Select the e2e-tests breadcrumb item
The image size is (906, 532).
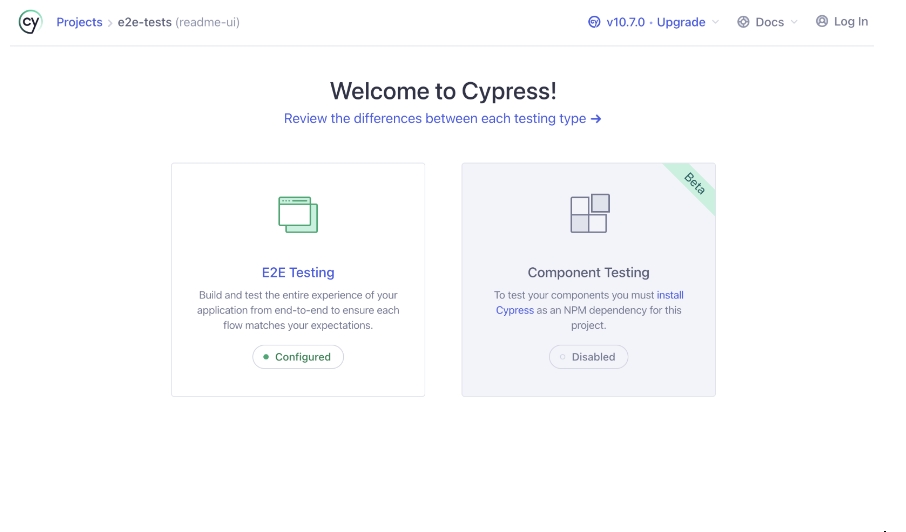tap(144, 22)
